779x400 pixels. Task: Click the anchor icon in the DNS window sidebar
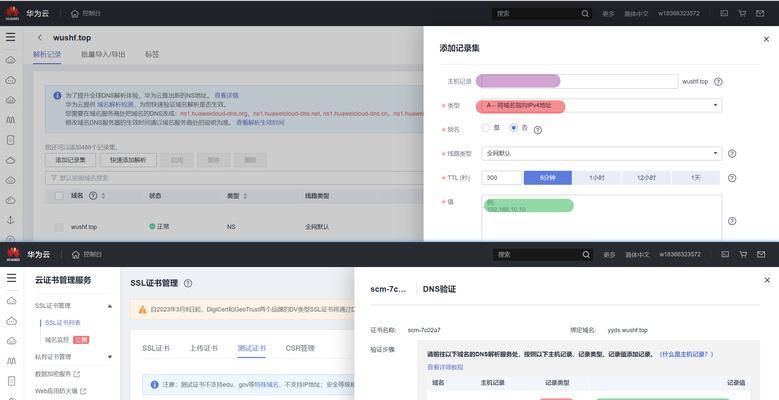coord(10,220)
